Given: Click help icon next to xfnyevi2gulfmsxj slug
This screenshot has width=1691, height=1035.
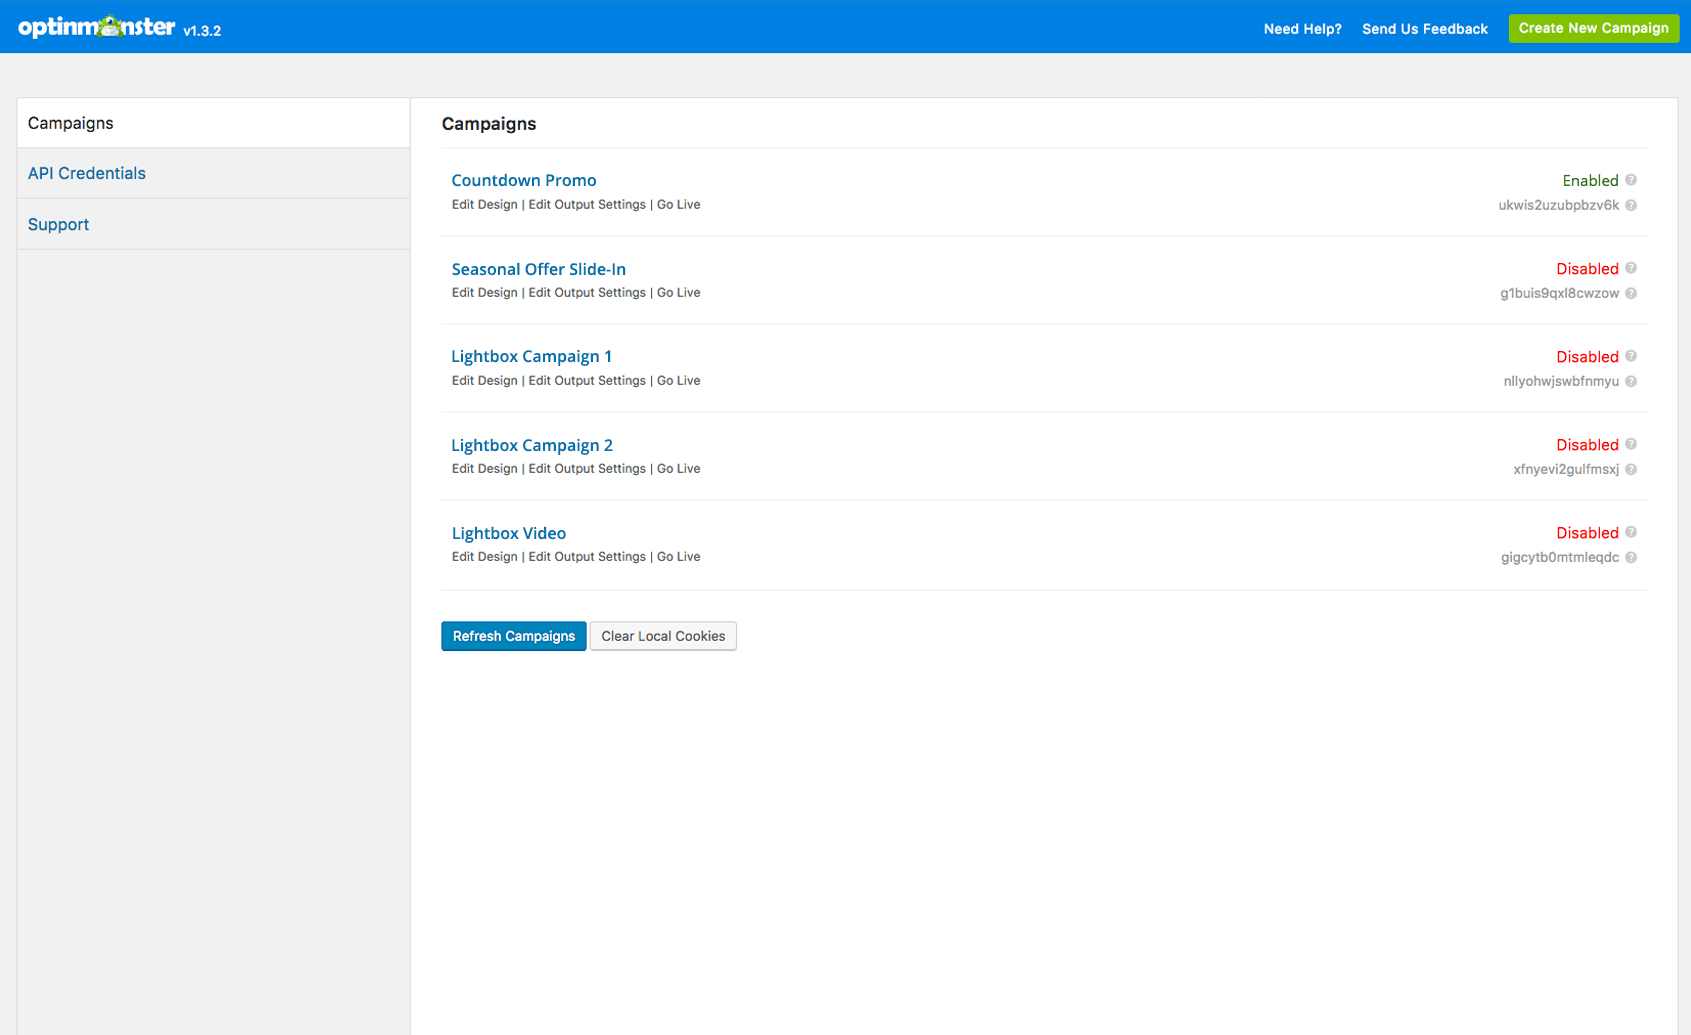Looking at the screenshot, I should 1631,469.
